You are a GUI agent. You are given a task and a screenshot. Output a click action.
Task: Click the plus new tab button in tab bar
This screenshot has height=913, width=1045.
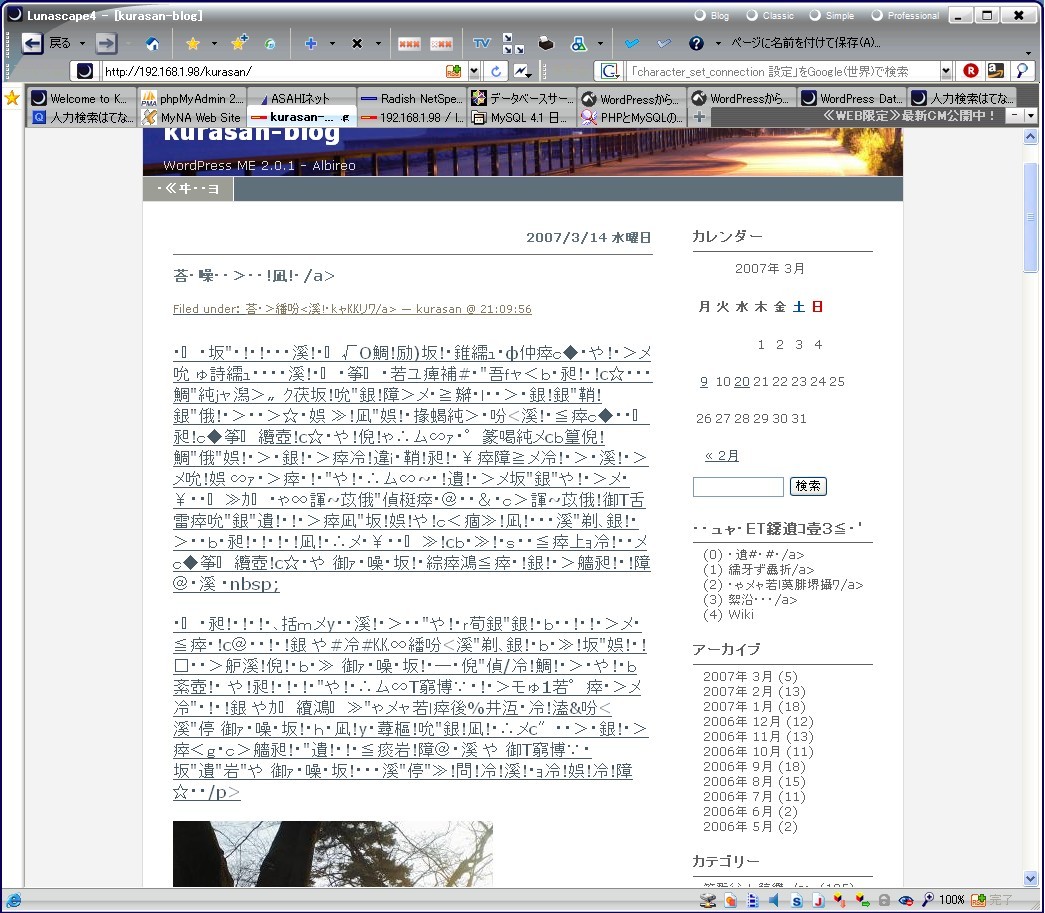pos(698,117)
